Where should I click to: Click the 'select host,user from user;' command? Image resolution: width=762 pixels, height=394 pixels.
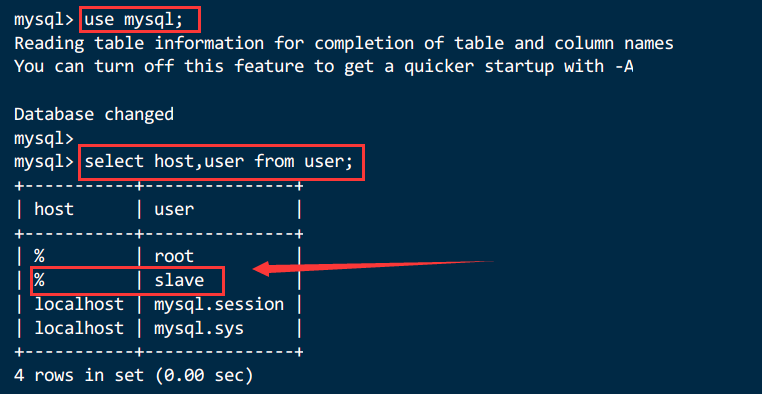click(218, 162)
